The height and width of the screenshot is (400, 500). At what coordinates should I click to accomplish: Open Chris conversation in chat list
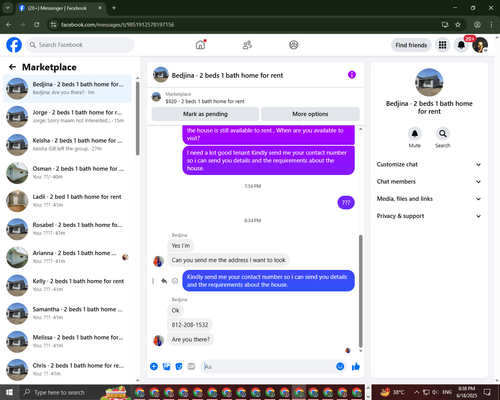68,369
